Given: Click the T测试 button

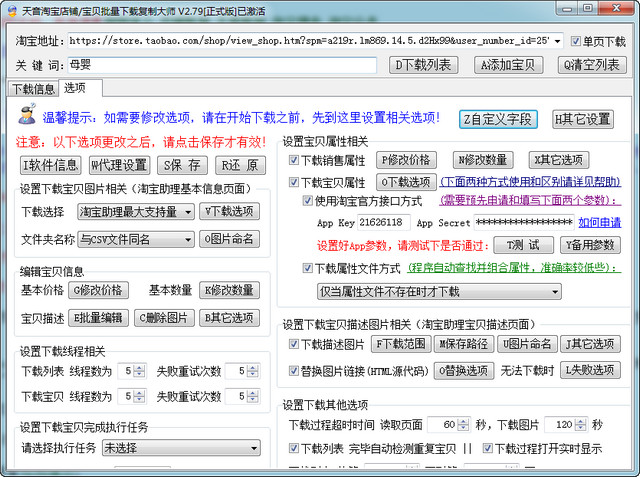Looking at the screenshot, I should [x=527, y=245].
